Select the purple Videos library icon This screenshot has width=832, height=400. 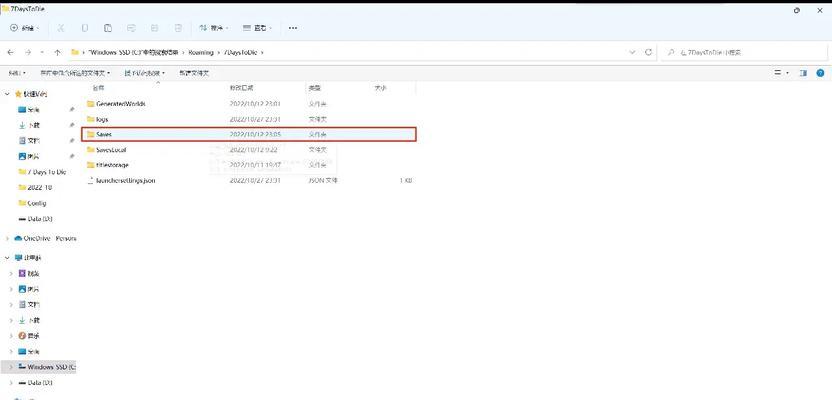click(22, 274)
